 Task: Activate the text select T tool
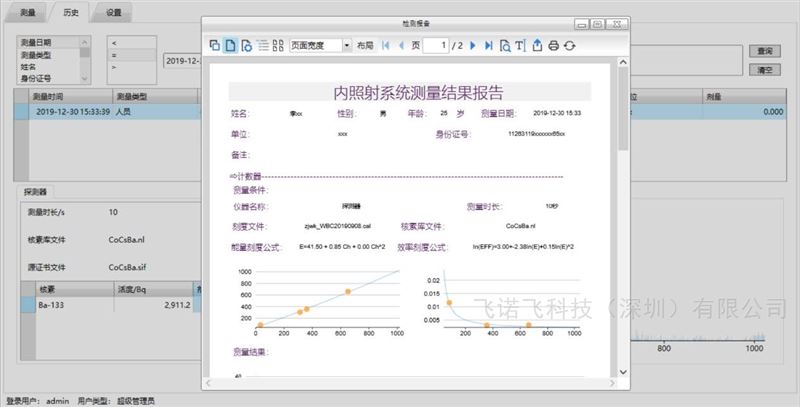(519, 45)
